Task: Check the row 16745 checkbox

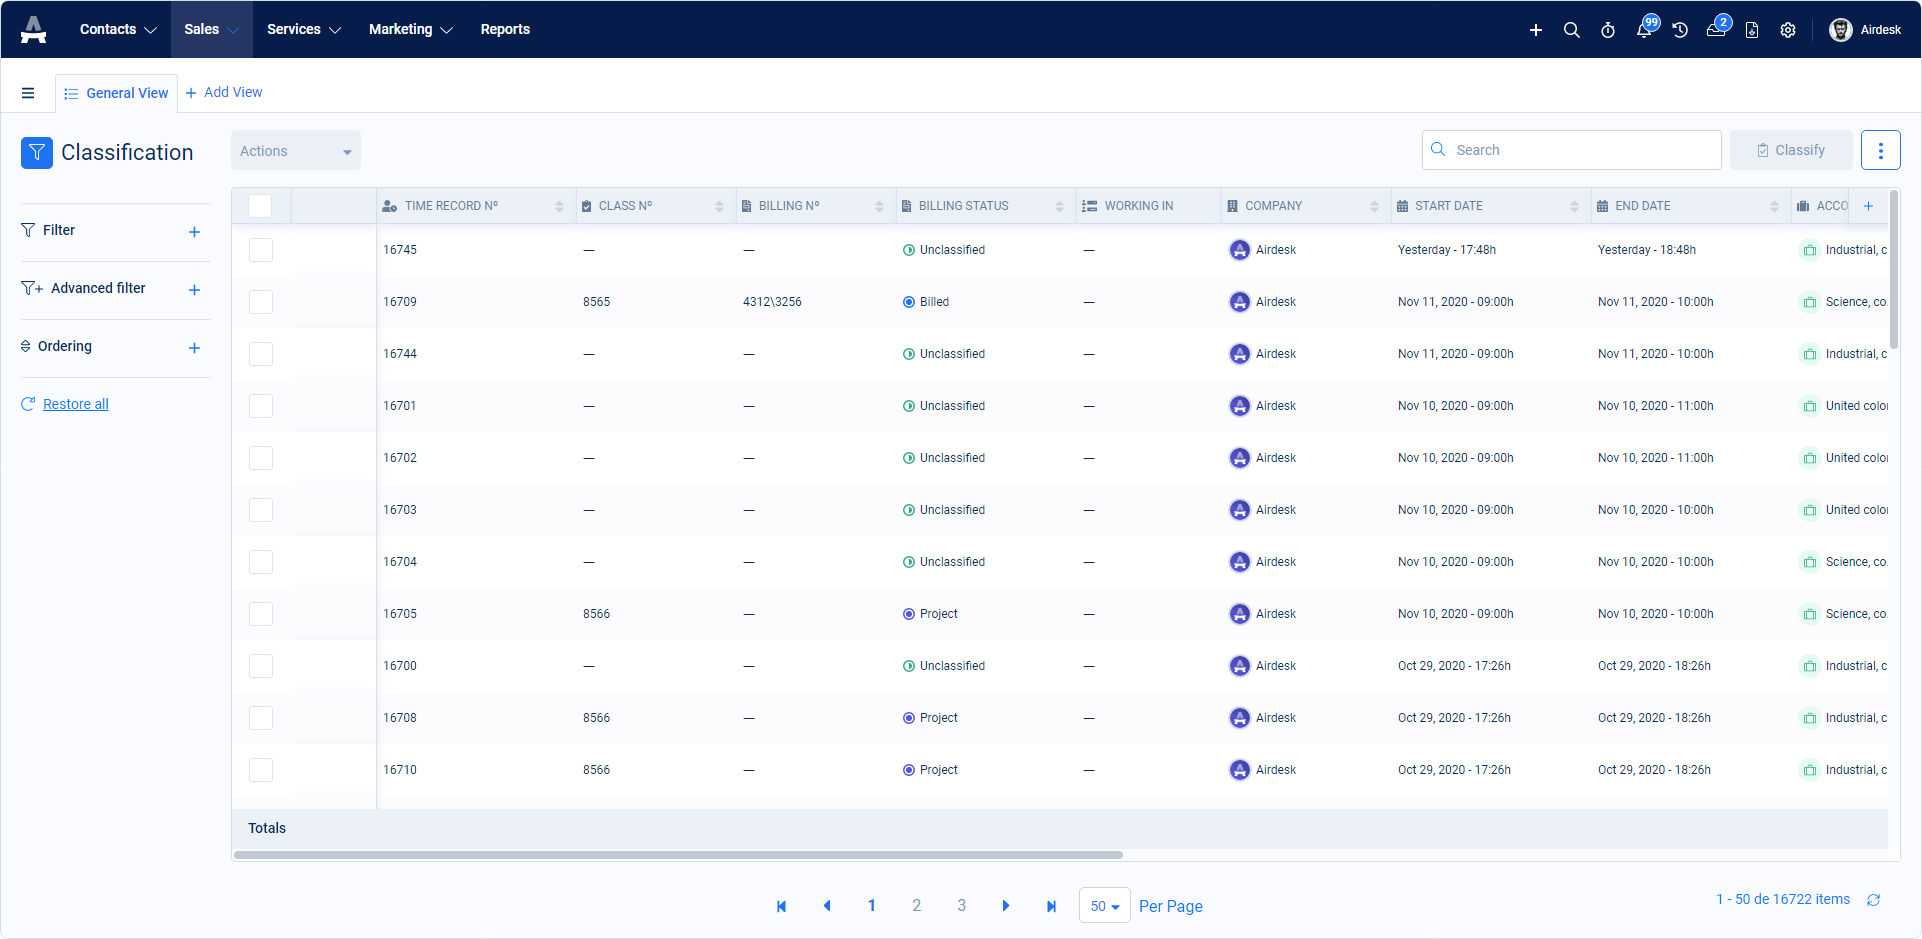Action: [261, 250]
